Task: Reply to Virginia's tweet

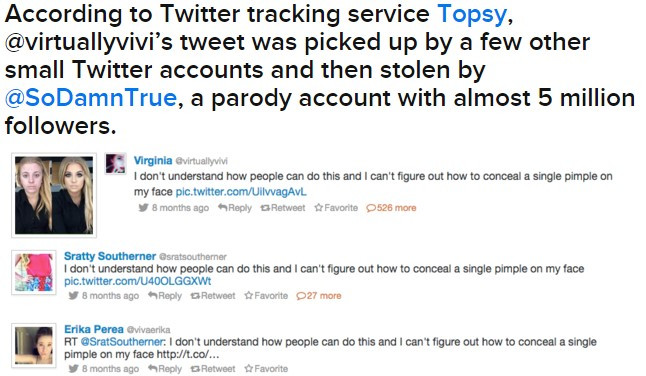Action: [235, 208]
